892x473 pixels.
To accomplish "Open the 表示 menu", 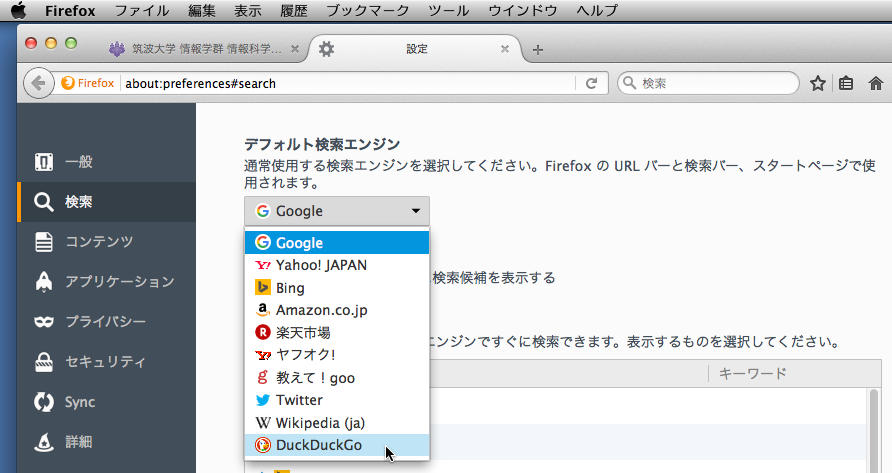I will point(248,10).
